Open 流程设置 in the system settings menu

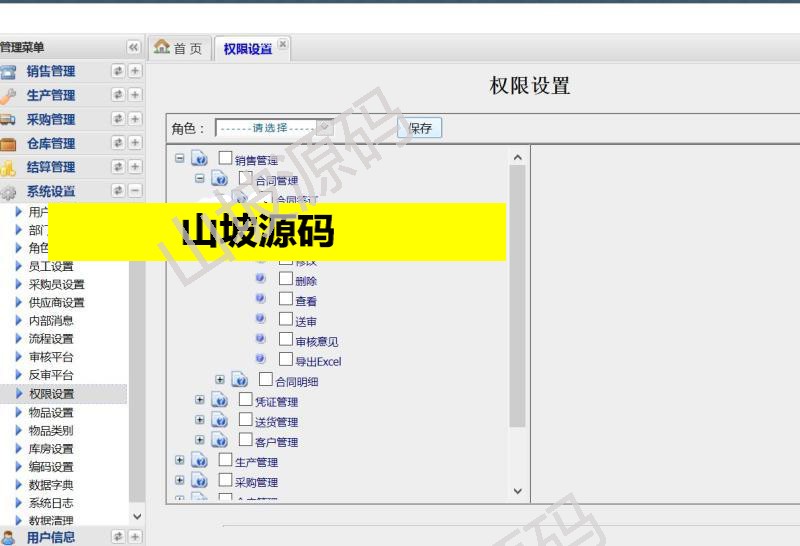[x=50, y=339]
